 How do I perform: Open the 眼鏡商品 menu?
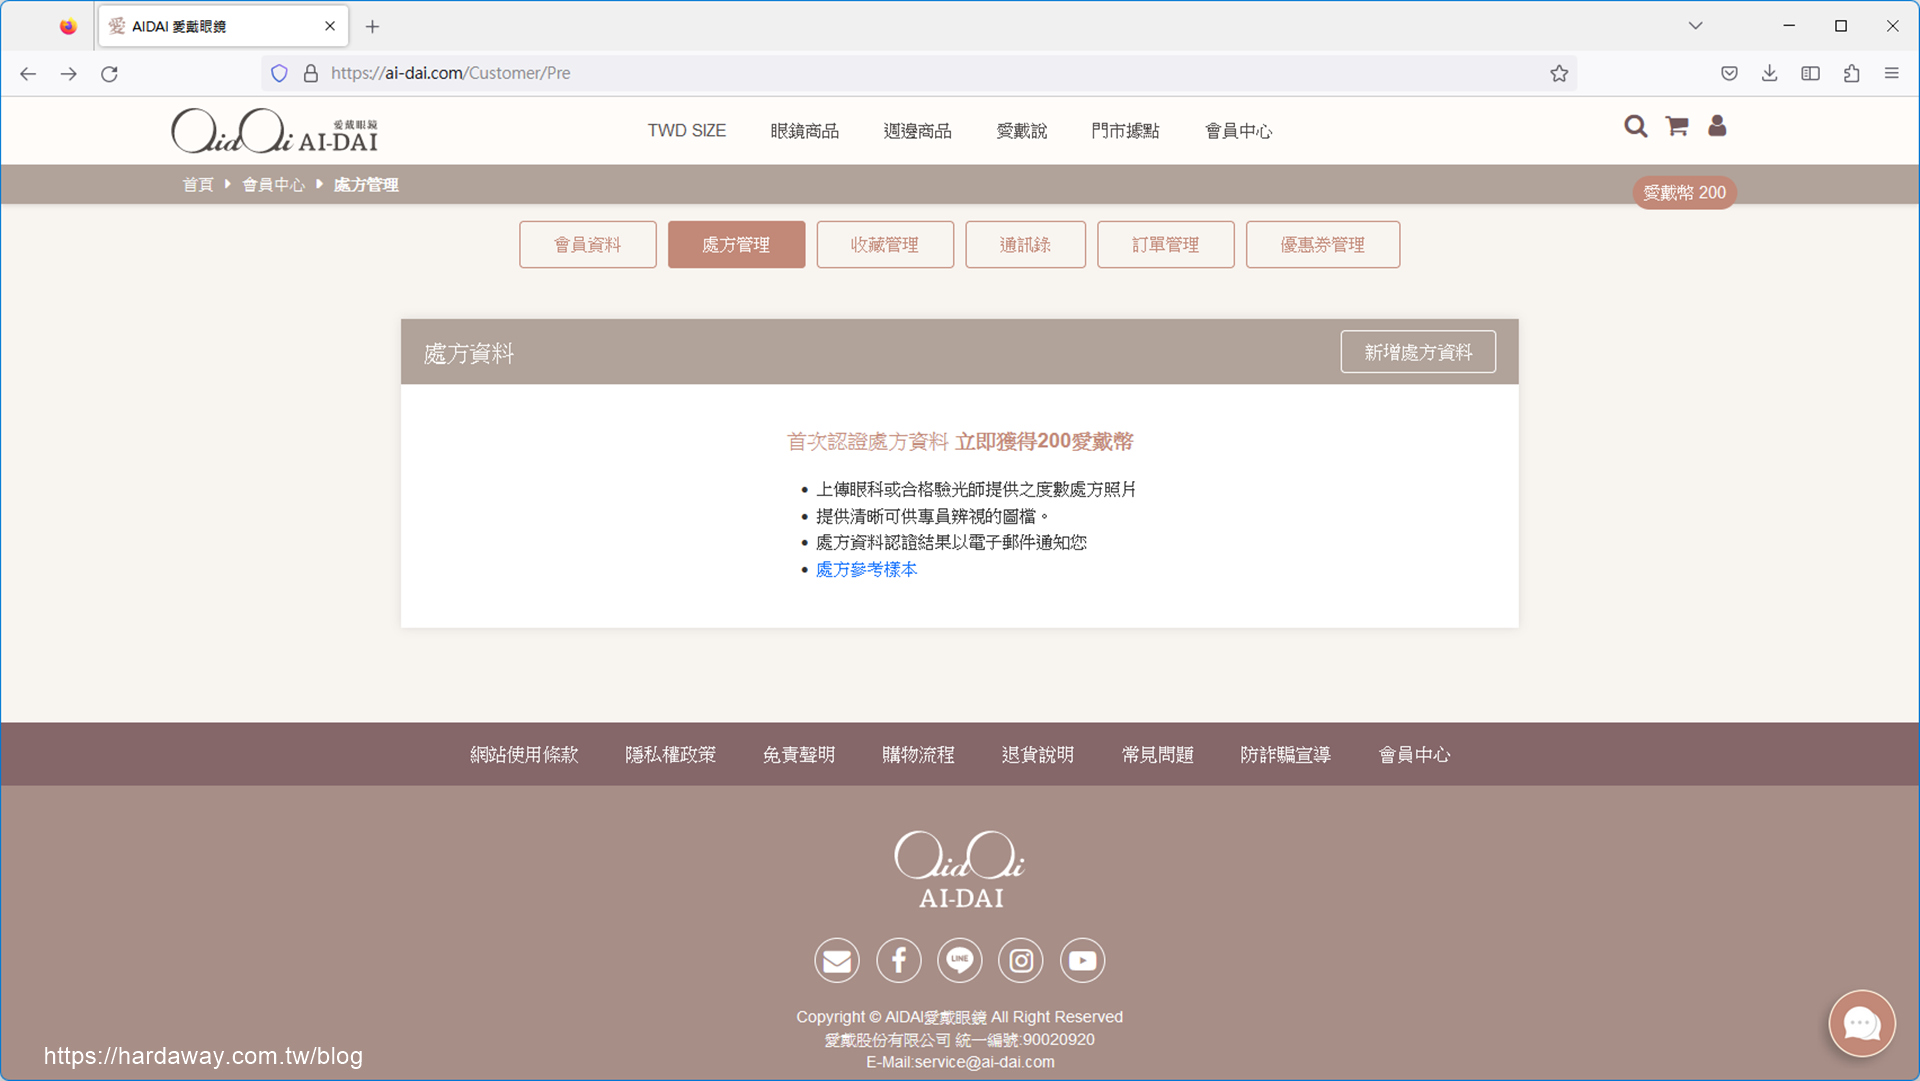[x=805, y=131]
